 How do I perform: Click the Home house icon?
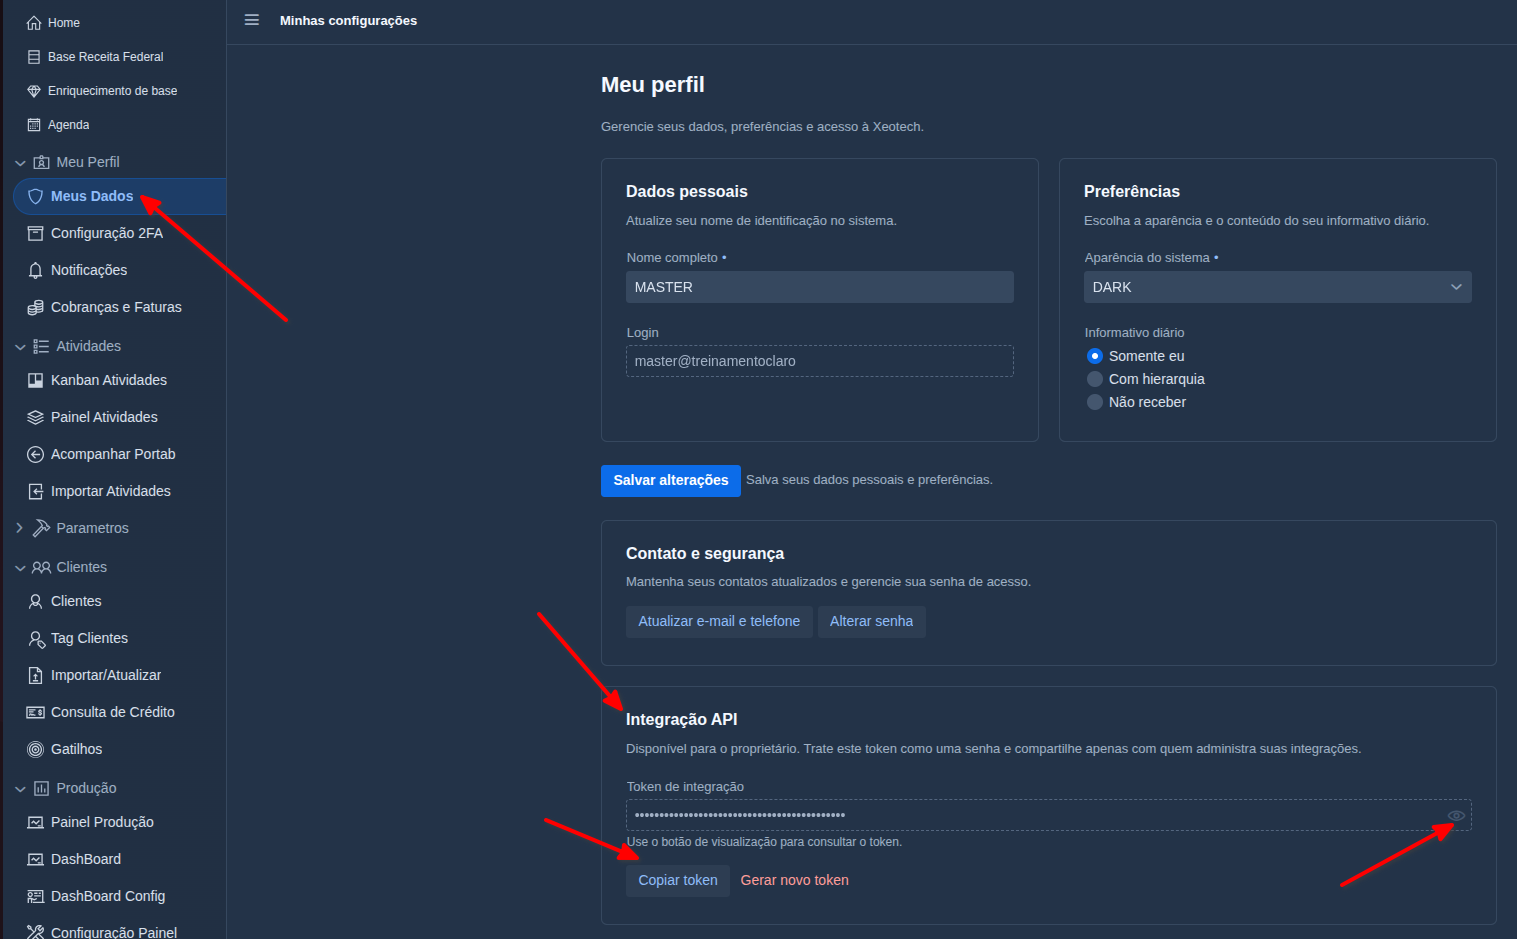(x=34, y=23)
